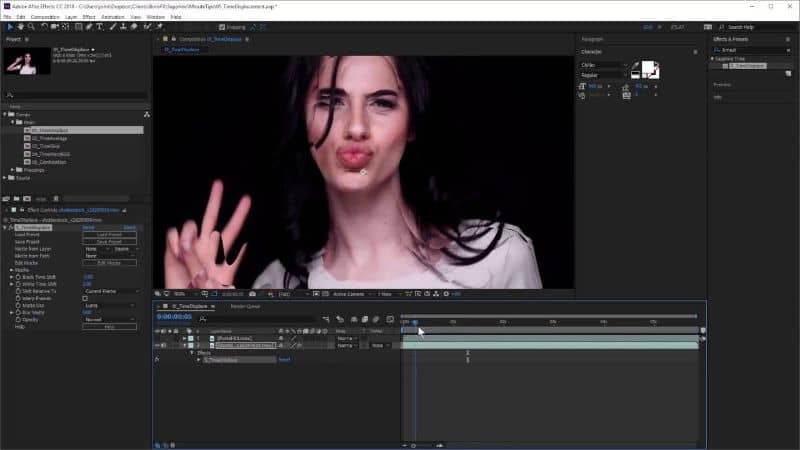
Task: Select the Pan Behind anchor point tool
Action: coord(66,27)
